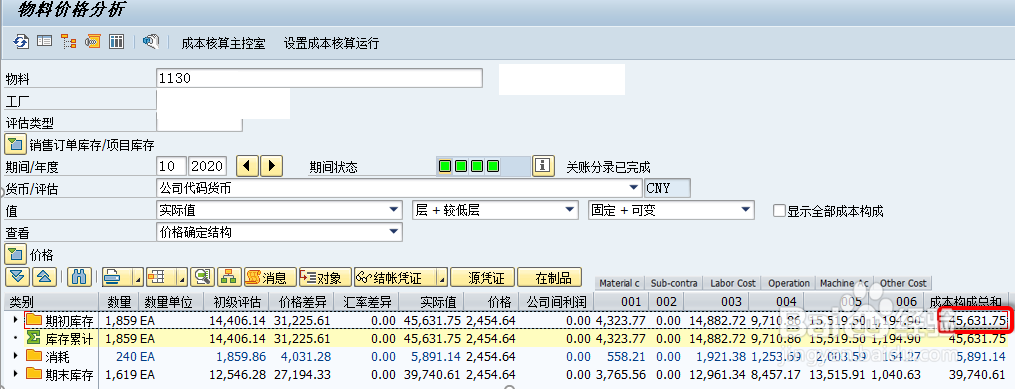Viewport: 1015px width, 389px height.
Task: Open 成本核算主控室 (costing cockpit)
Action: click(x=223, y=43)
